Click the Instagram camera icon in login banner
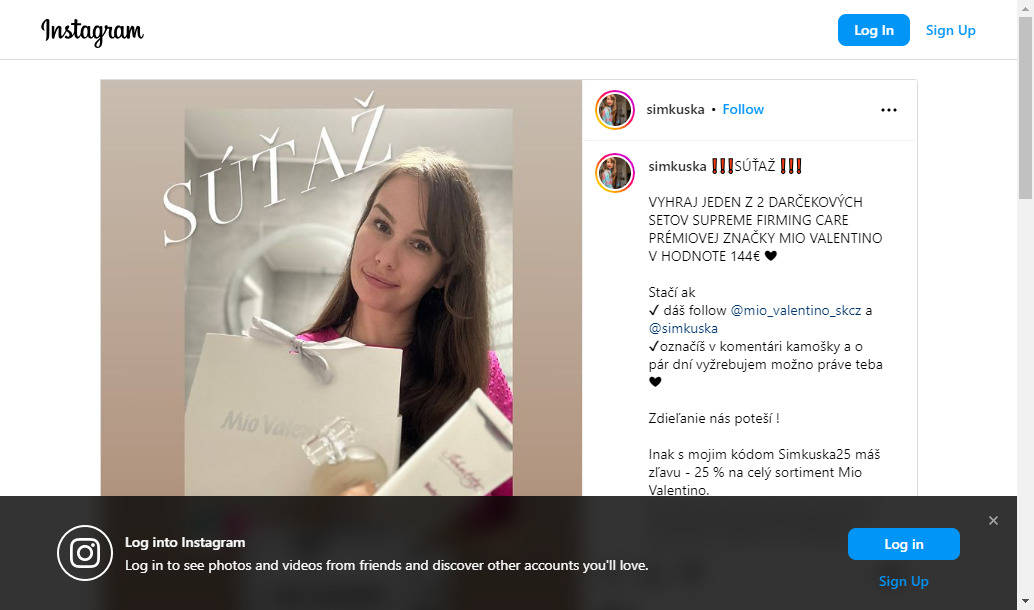Viewport: 1034px width, 610px height. 85,553
